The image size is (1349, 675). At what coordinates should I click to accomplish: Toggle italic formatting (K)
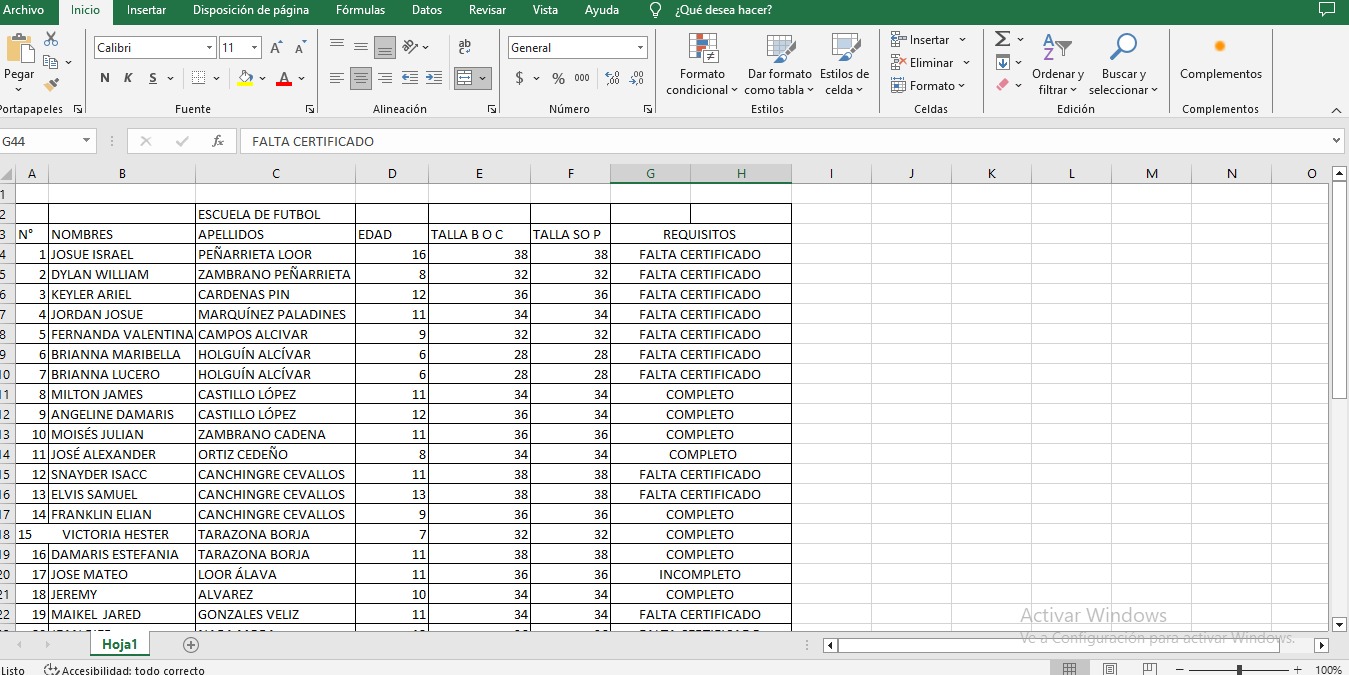pos(128,78)
